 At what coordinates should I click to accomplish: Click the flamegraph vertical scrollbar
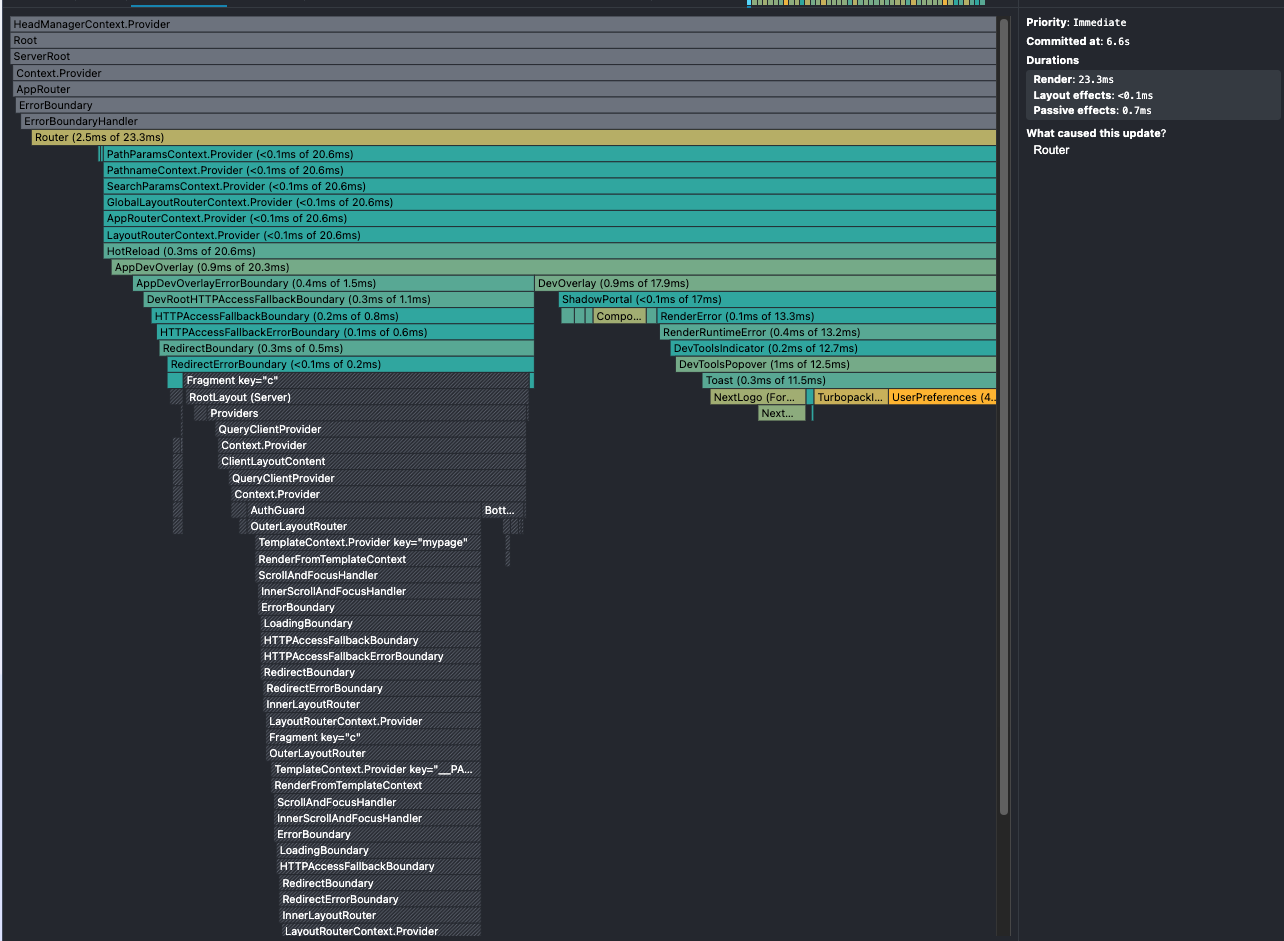click(x=1003, y=416)
